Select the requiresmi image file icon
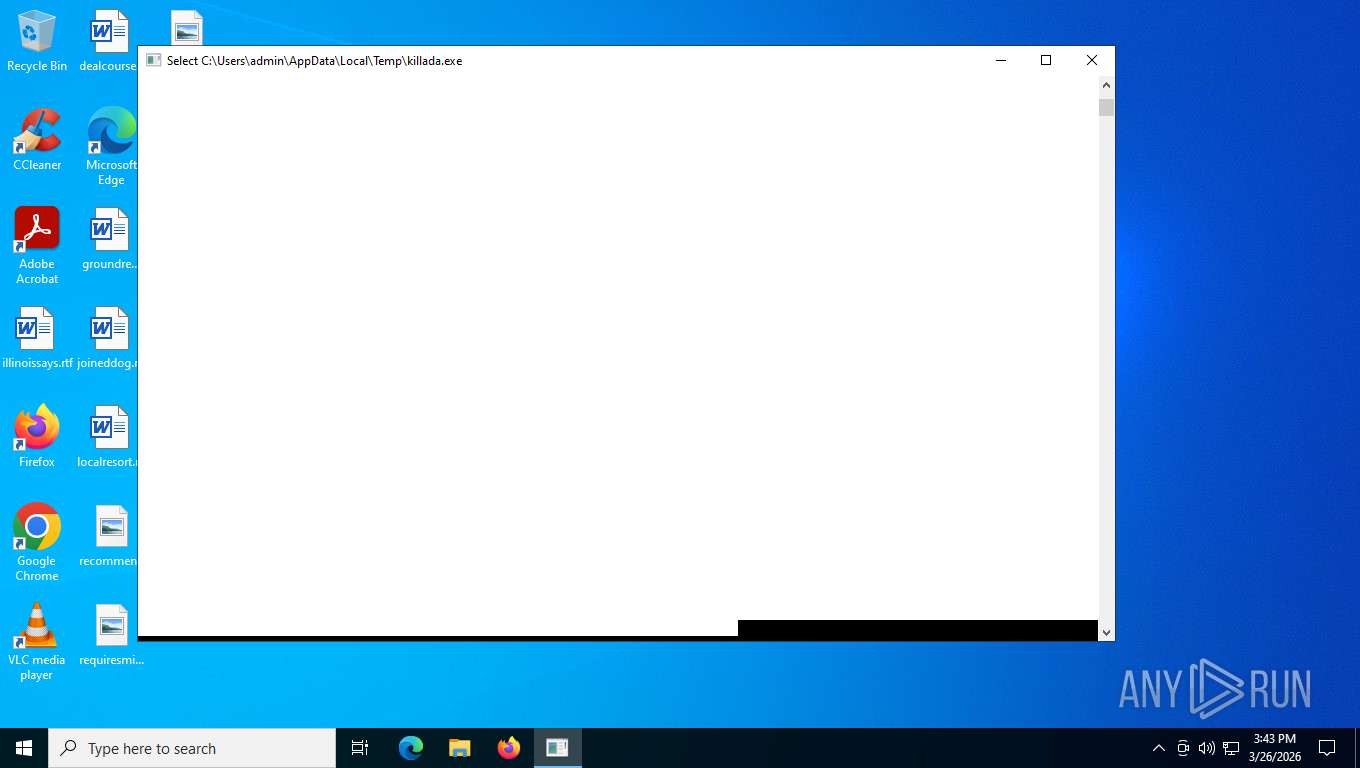This screenshot has width=1360, height=768. [x=111, y=634]
